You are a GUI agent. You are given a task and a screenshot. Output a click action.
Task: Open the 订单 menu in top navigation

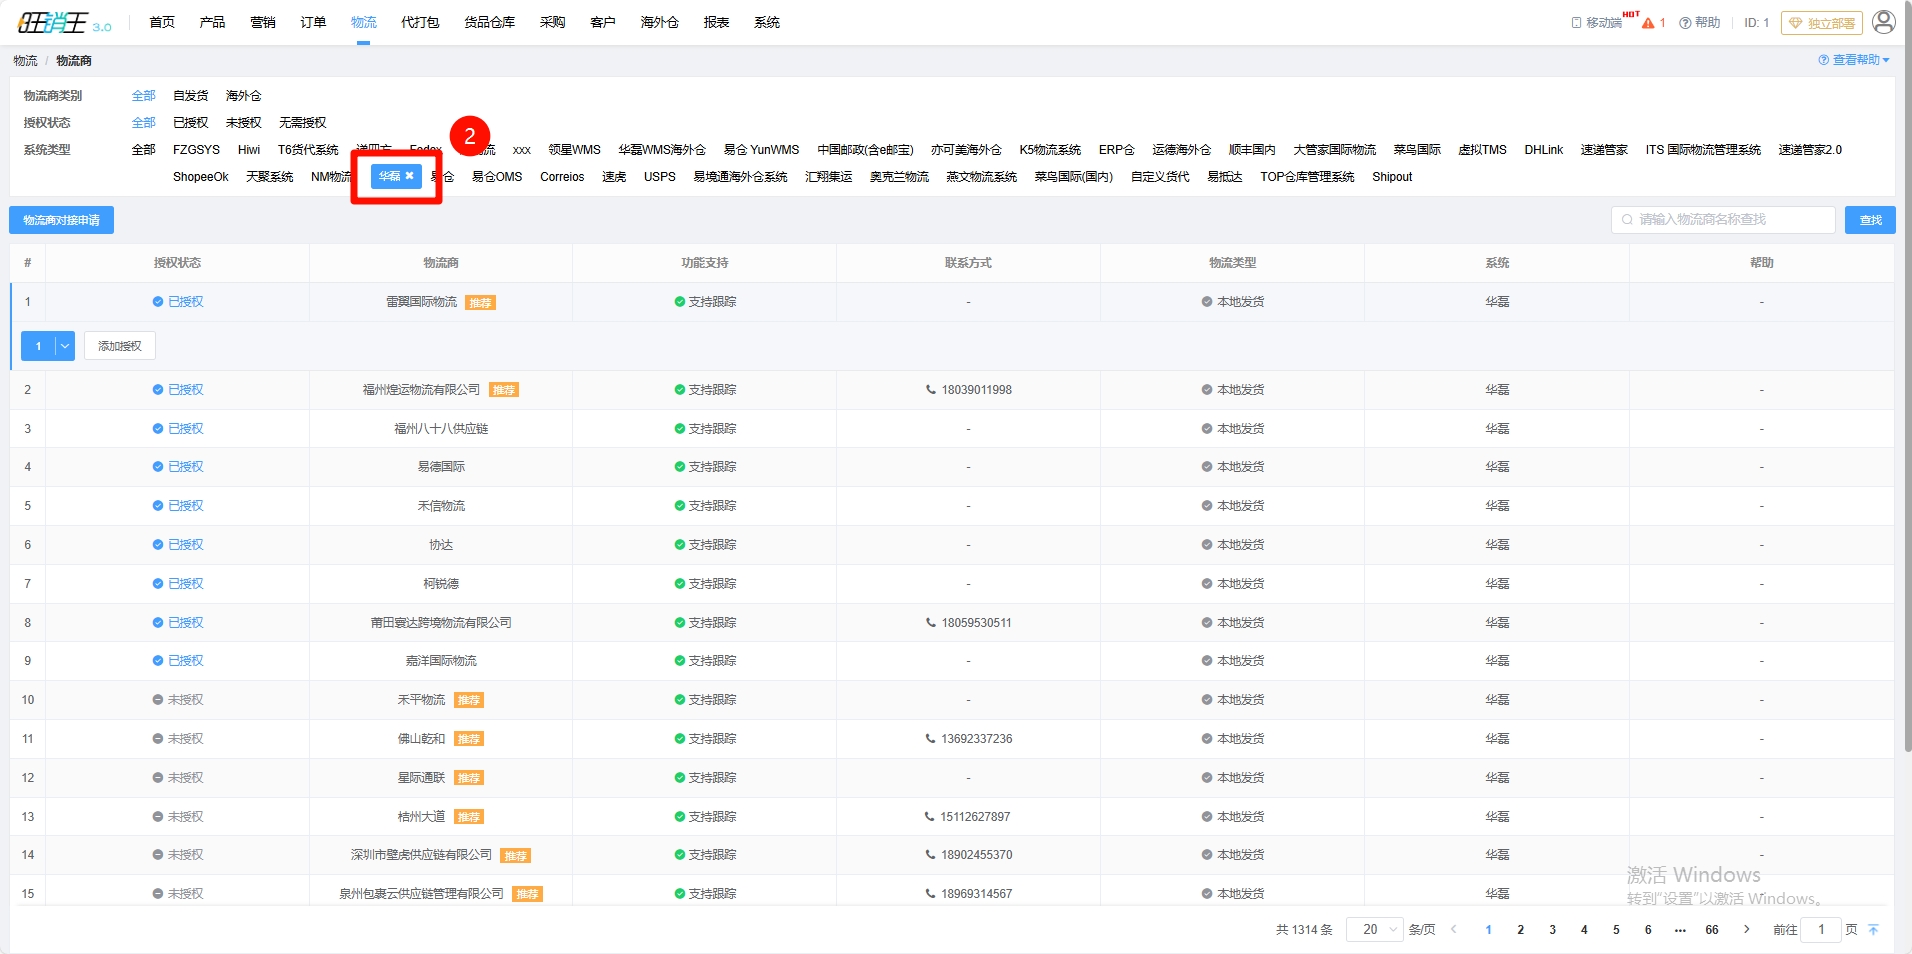pos(313,22)
